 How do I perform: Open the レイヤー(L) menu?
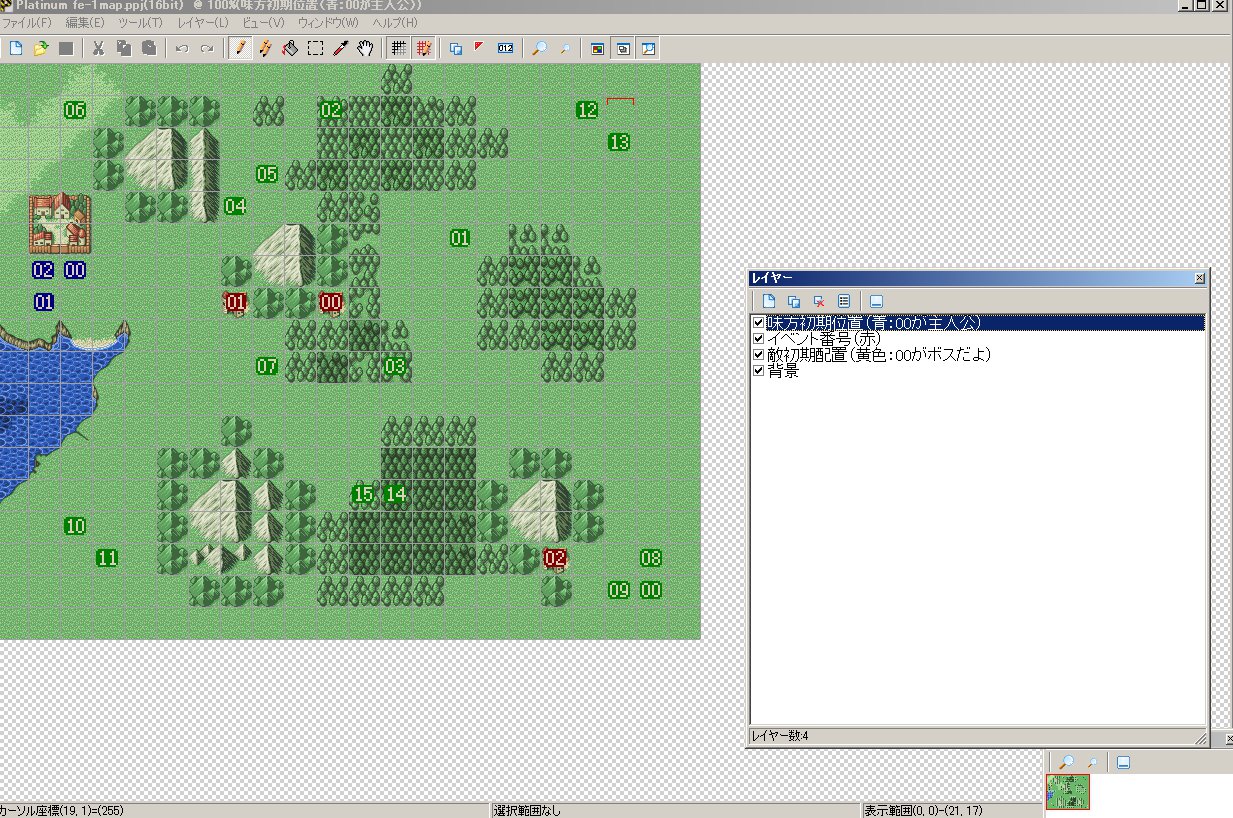click(202, 22)
